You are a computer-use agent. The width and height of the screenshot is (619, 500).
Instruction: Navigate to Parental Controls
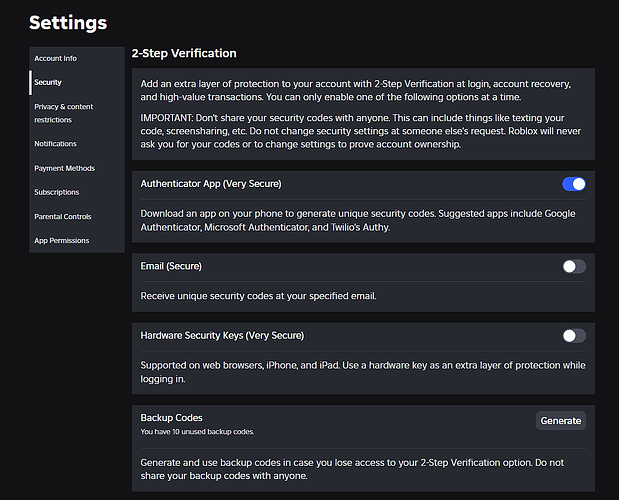pos(62,216)
